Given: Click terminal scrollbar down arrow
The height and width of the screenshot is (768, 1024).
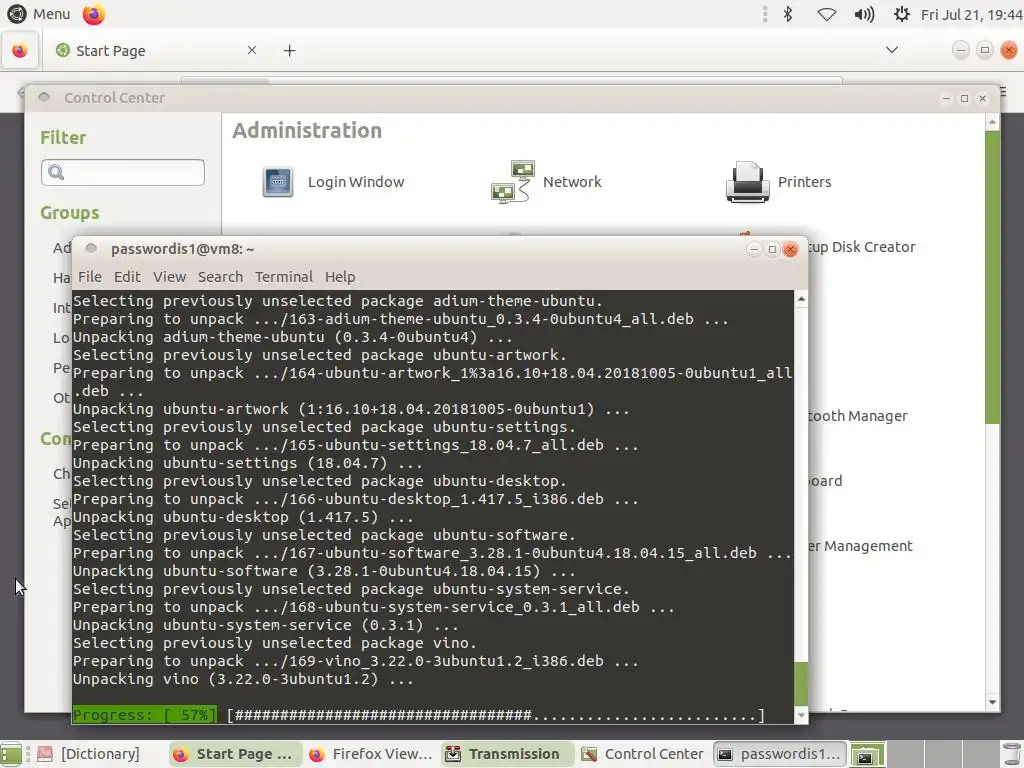Looking at the screenshot, I should [x=801, y=716].
